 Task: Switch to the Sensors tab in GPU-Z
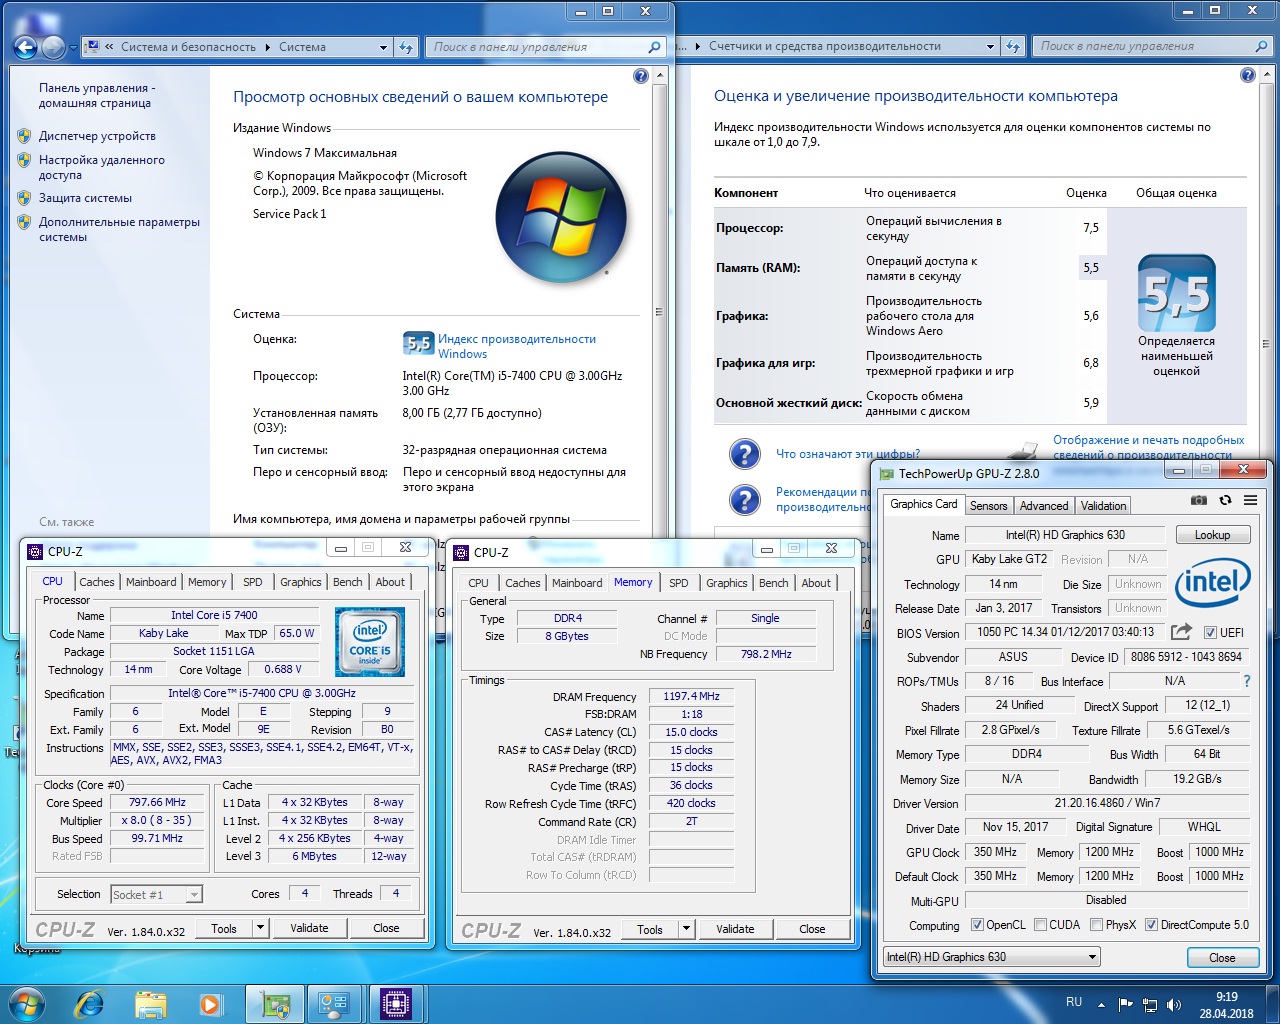pos(988,506)
